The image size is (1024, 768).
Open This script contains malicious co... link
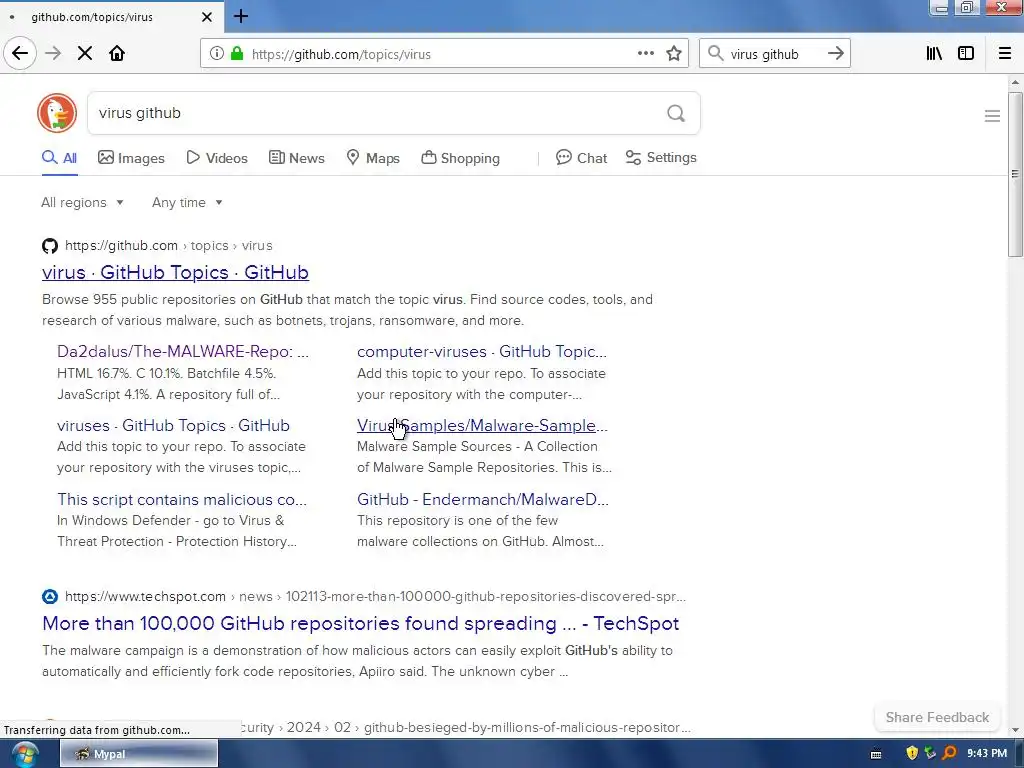click(x=182, y=500)
